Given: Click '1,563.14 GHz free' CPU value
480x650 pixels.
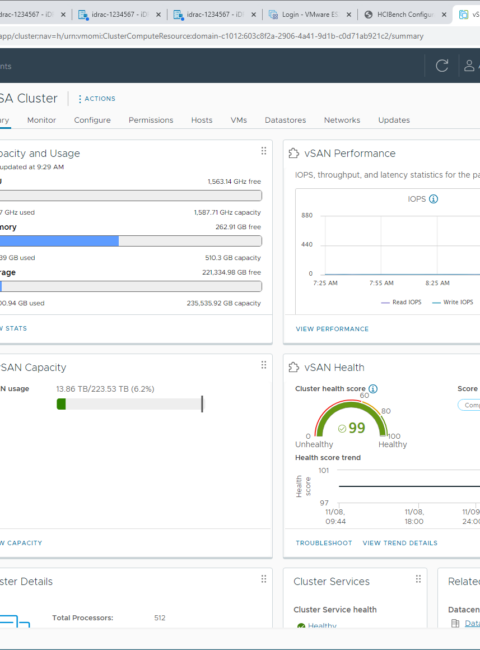Looking at the screenshot, I should click(234, 182).
